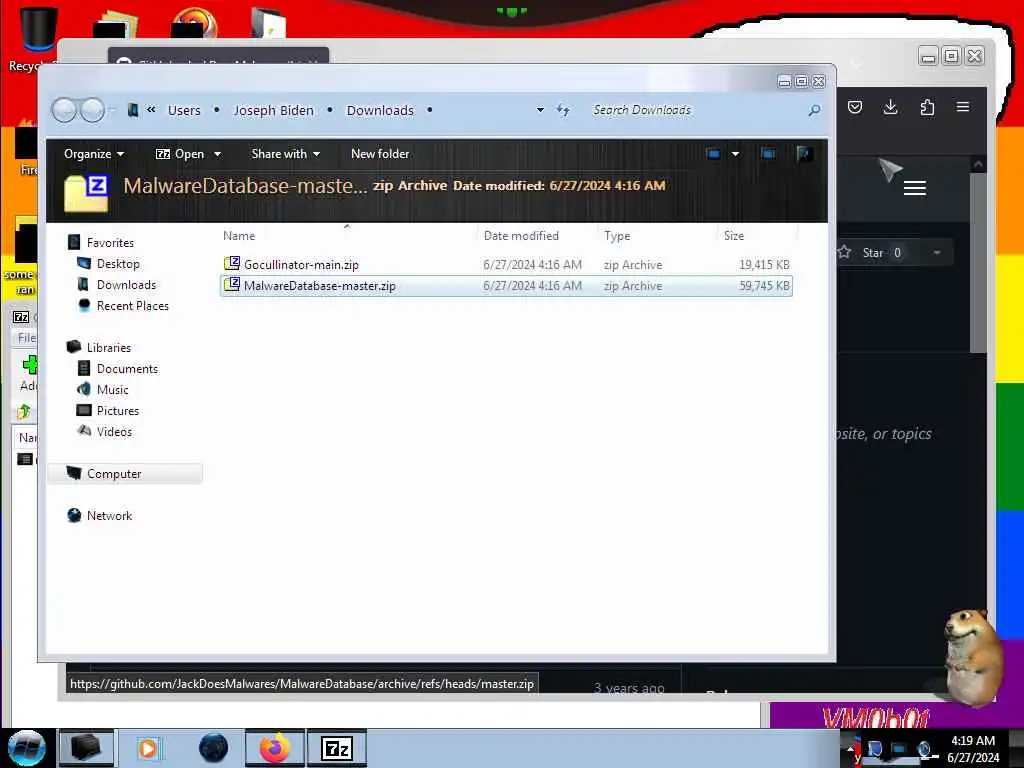Click the Change your view icon
Screen dimensions: 1024x768
click(x=713, y=154)
